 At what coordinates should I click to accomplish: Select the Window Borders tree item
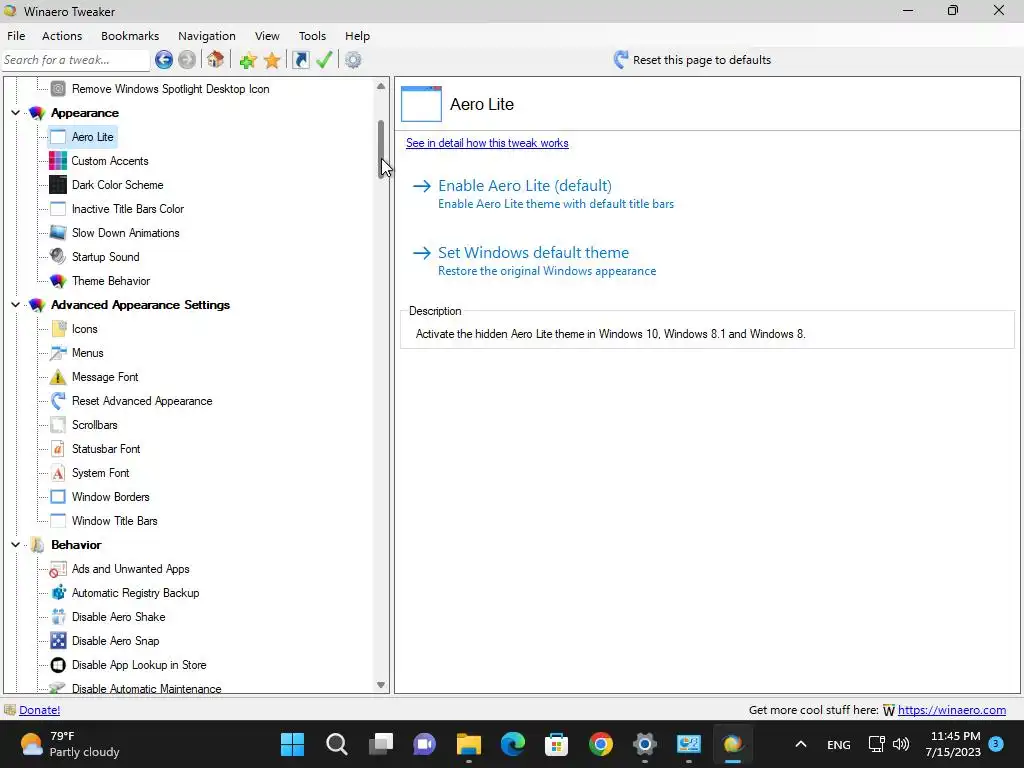tap(110, 497)
